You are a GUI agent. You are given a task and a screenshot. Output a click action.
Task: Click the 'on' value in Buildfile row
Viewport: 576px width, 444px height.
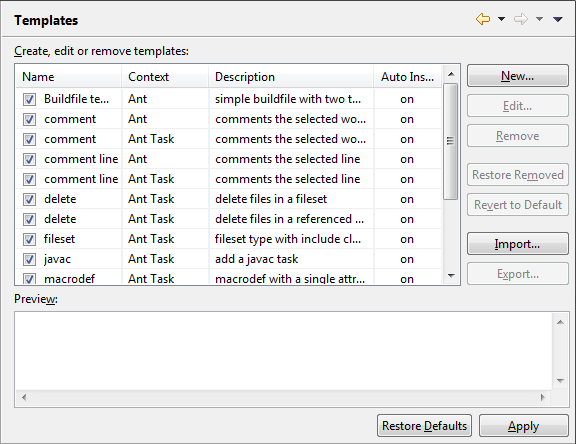click(407, 99)
